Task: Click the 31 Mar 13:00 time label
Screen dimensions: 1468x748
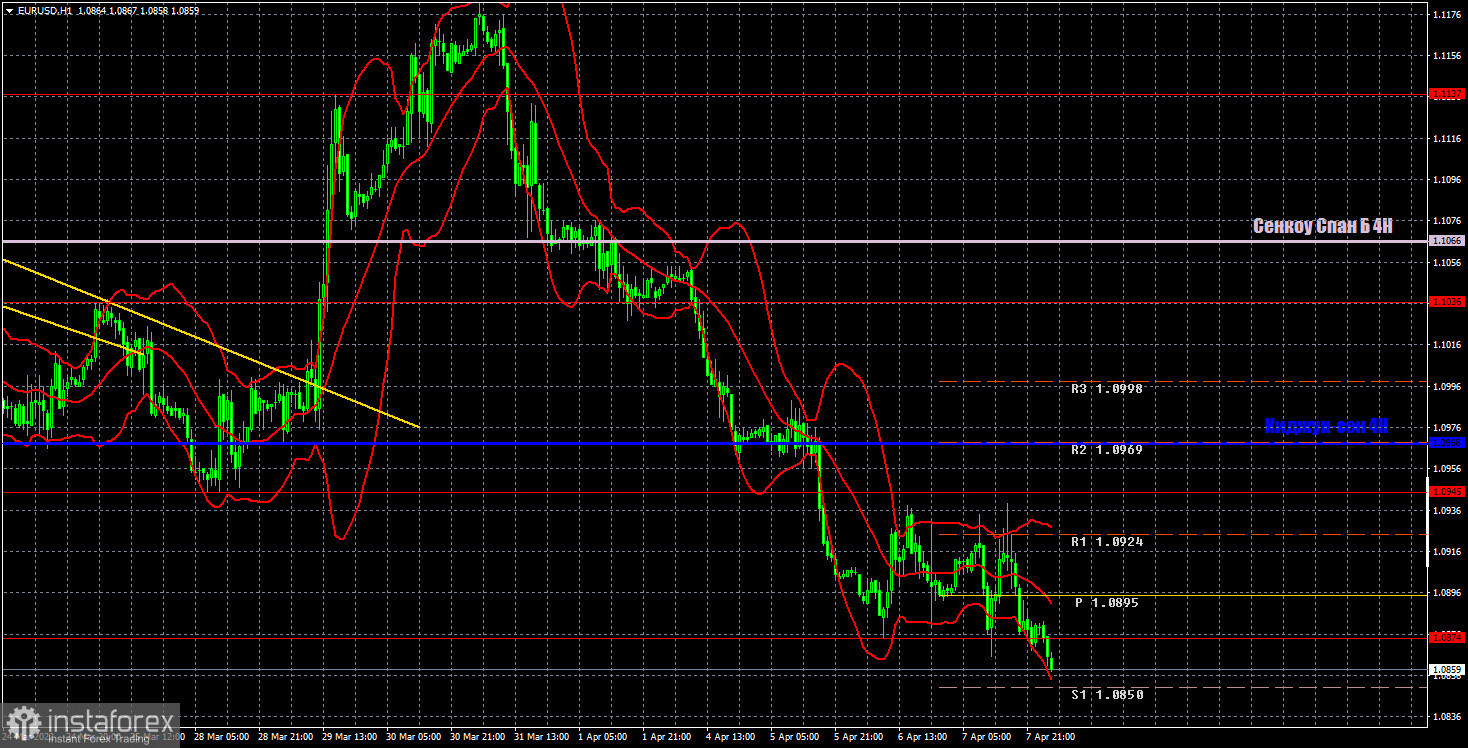Action: [540, 737]
